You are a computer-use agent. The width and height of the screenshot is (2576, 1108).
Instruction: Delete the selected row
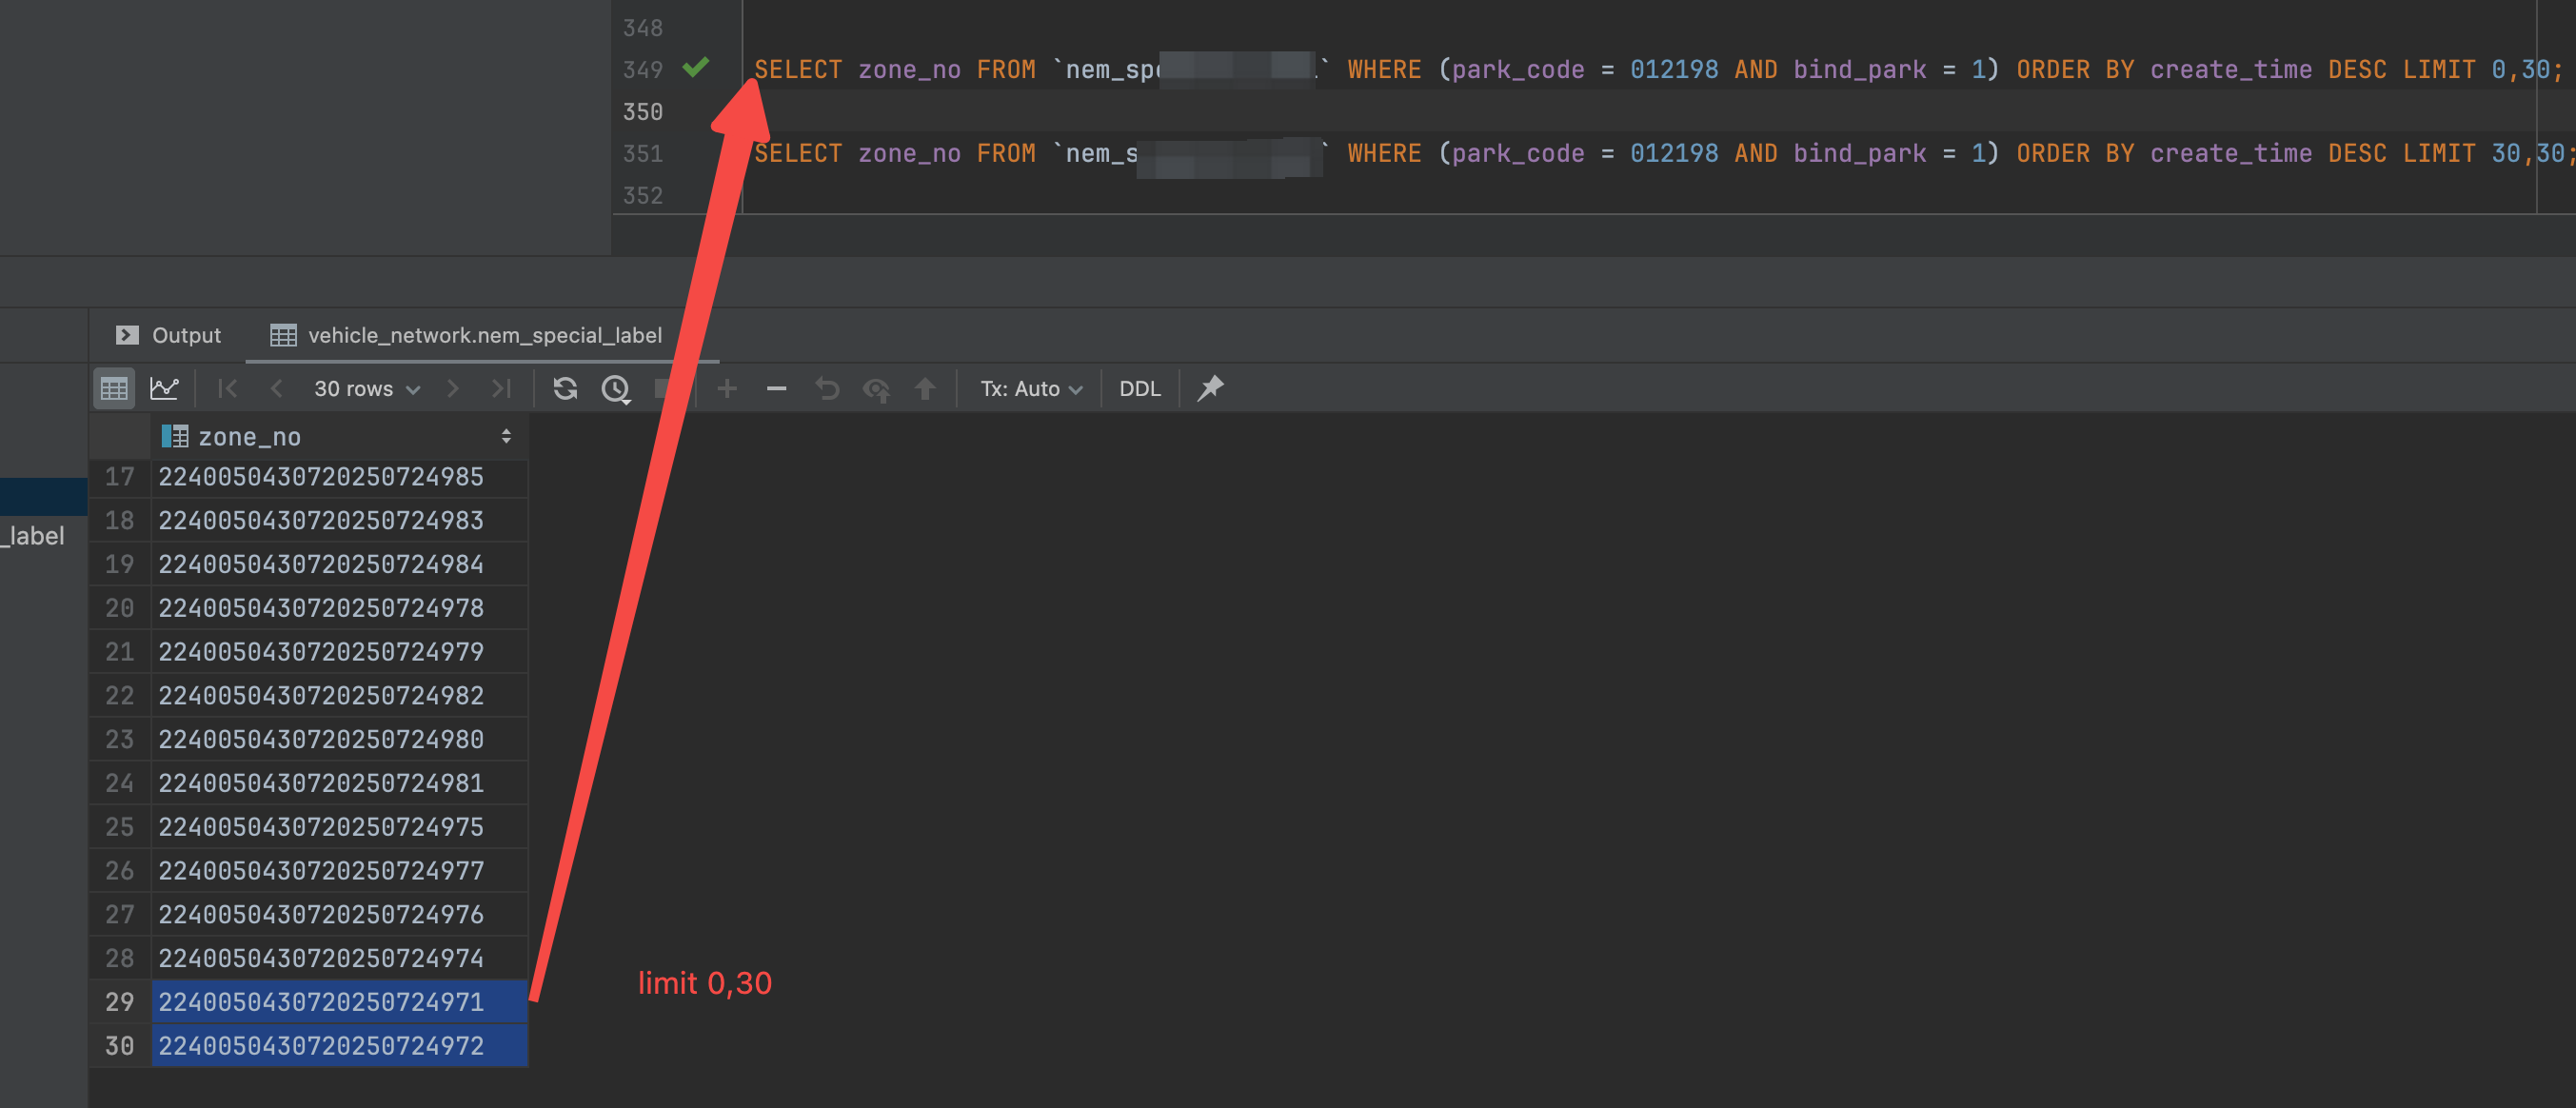click(x=776, y=388)
